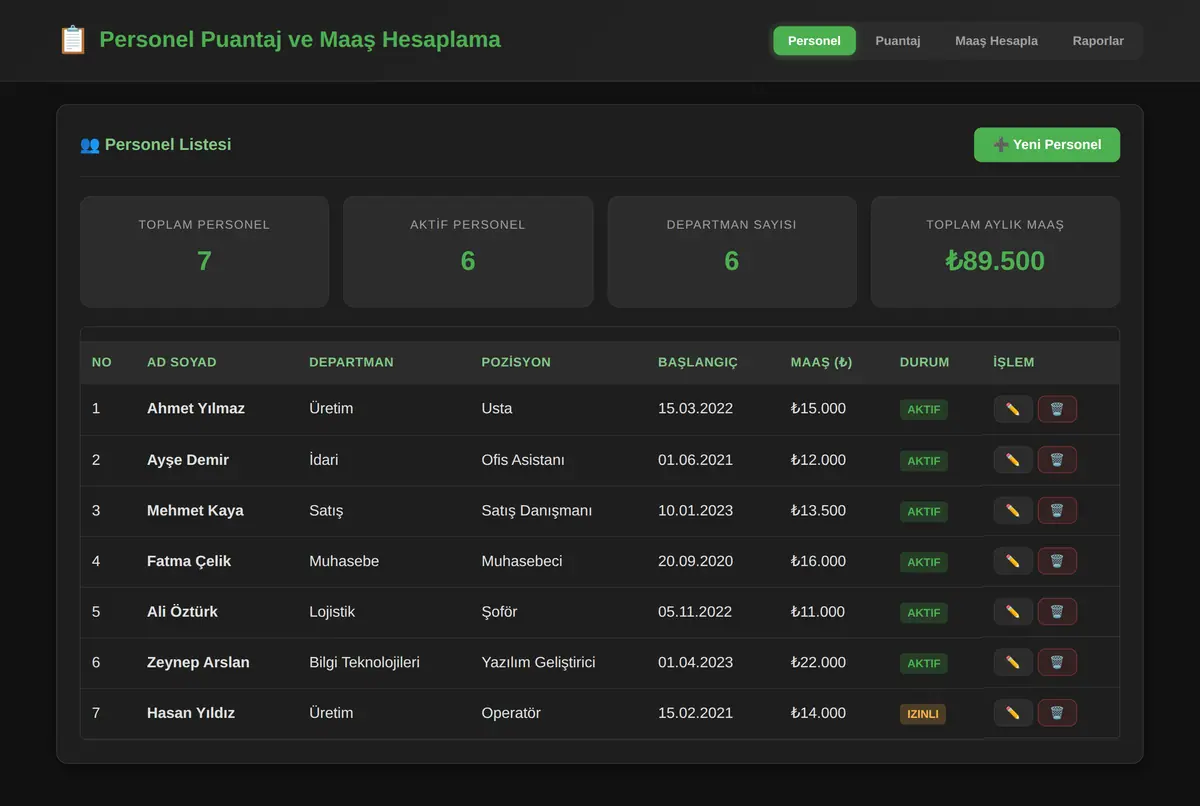Viewport: 1200px width, 806px height.
Task: Click the salary ₺22.000
Action: pos(818,662)
